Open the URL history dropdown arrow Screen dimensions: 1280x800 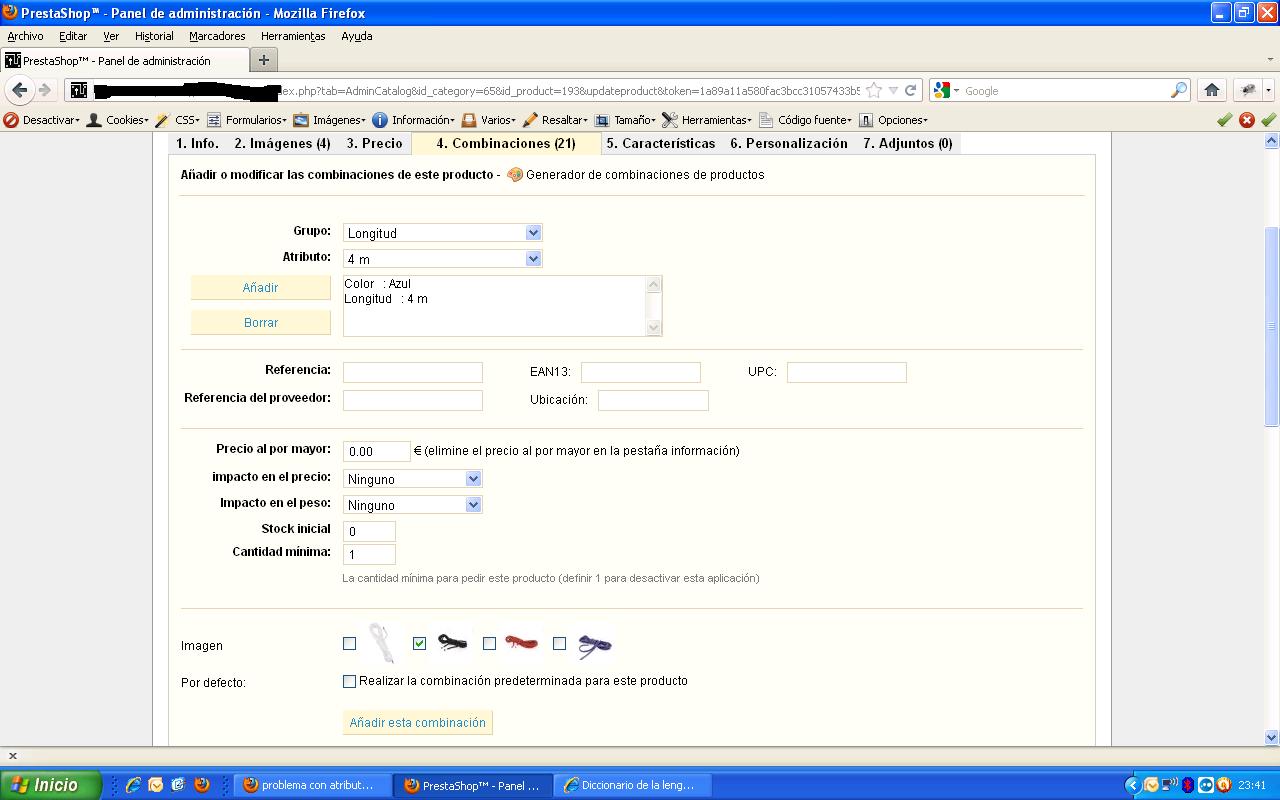coord(893,90)
